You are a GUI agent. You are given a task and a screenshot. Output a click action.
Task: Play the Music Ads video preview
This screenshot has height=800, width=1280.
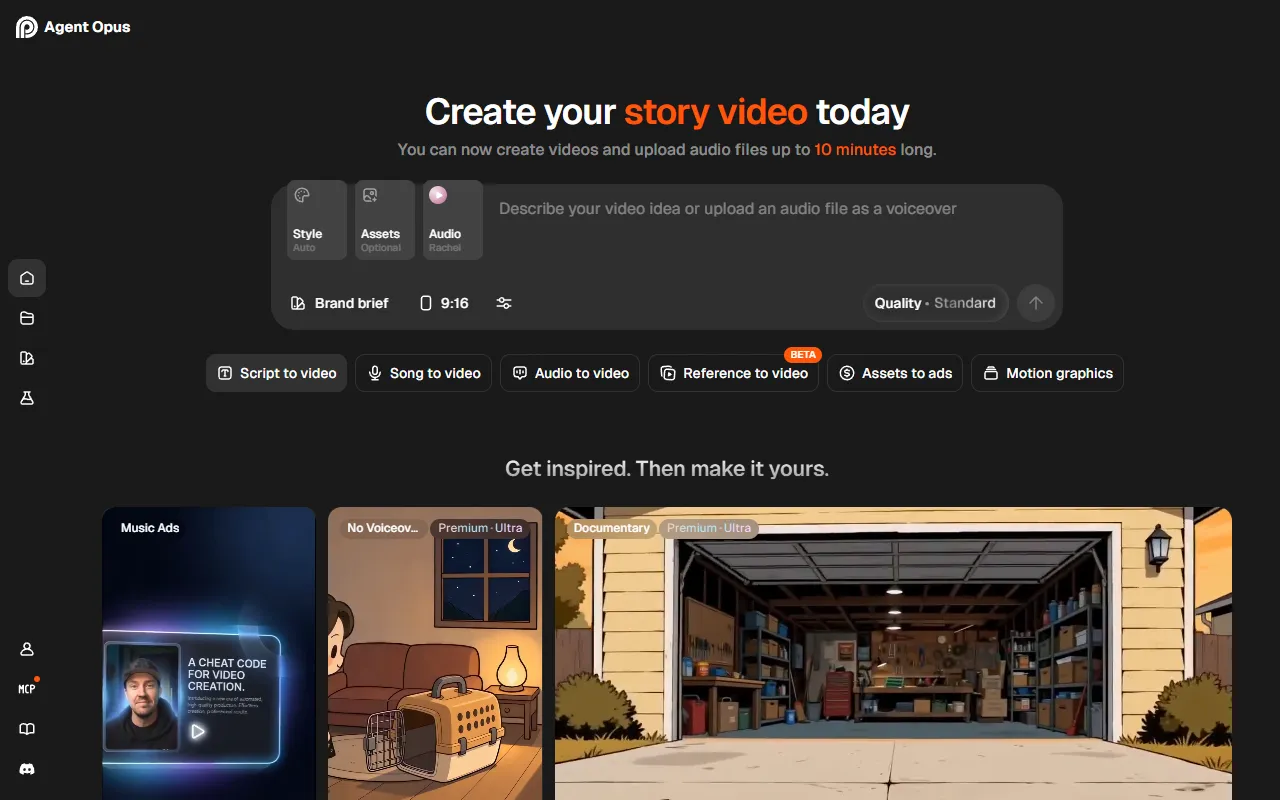pyautogui.click(x=198, y=732)
